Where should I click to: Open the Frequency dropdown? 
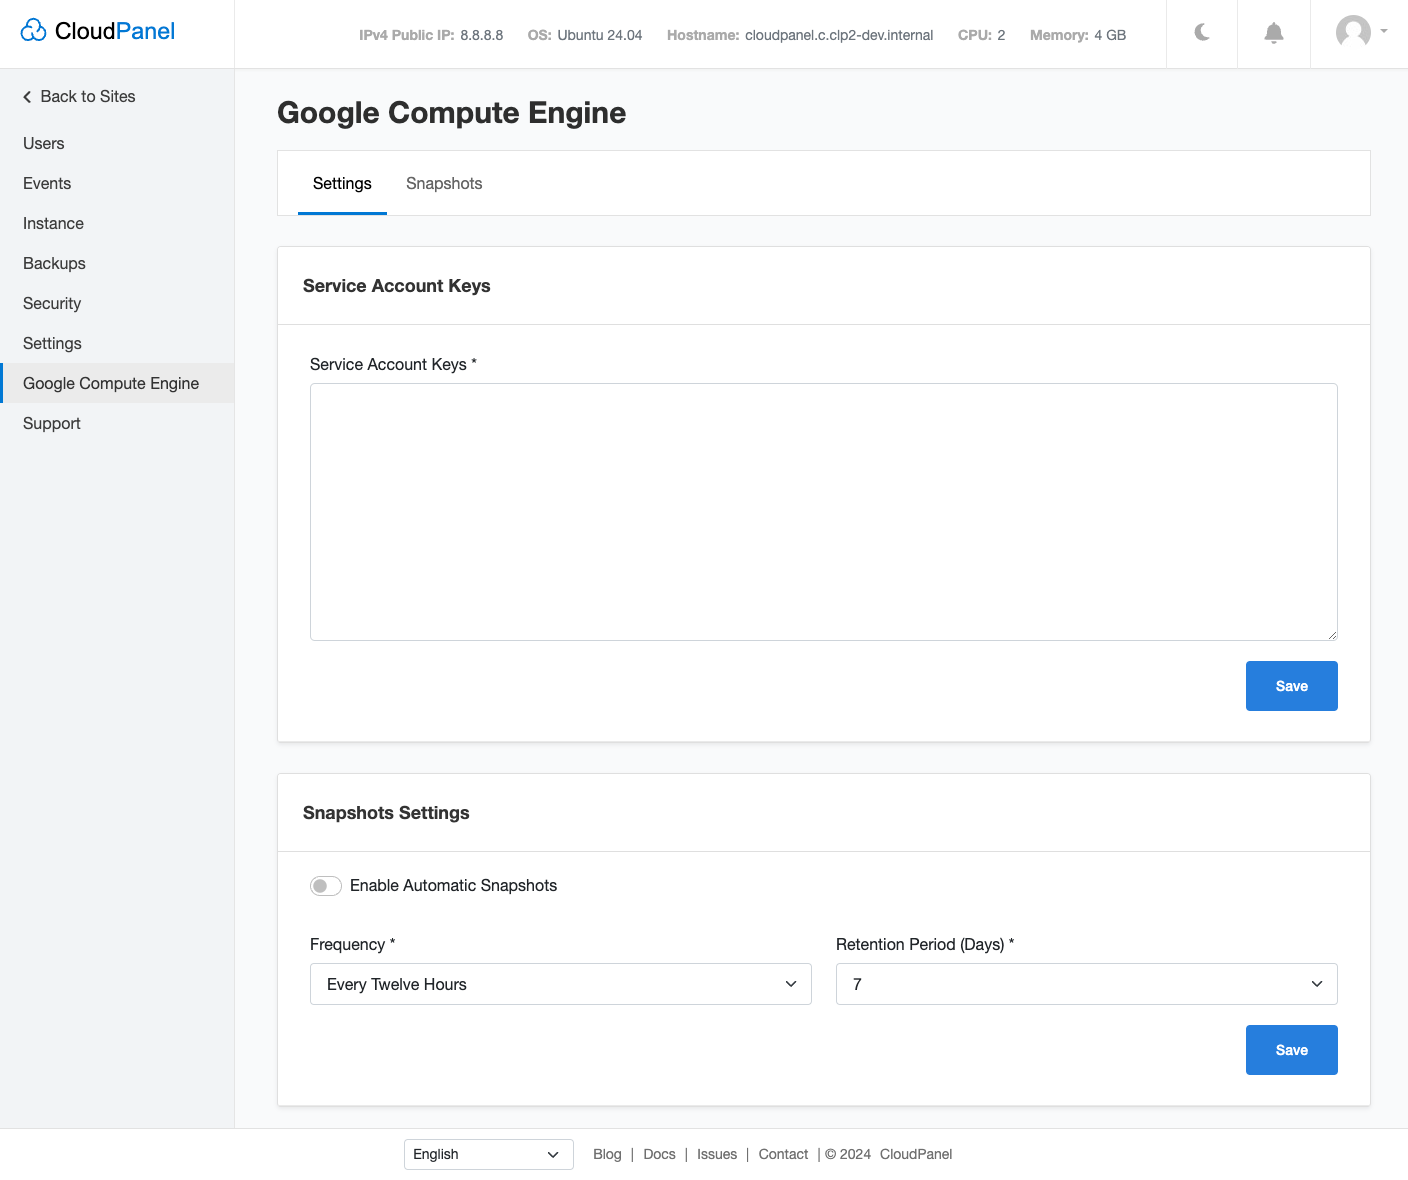point(561,984)
